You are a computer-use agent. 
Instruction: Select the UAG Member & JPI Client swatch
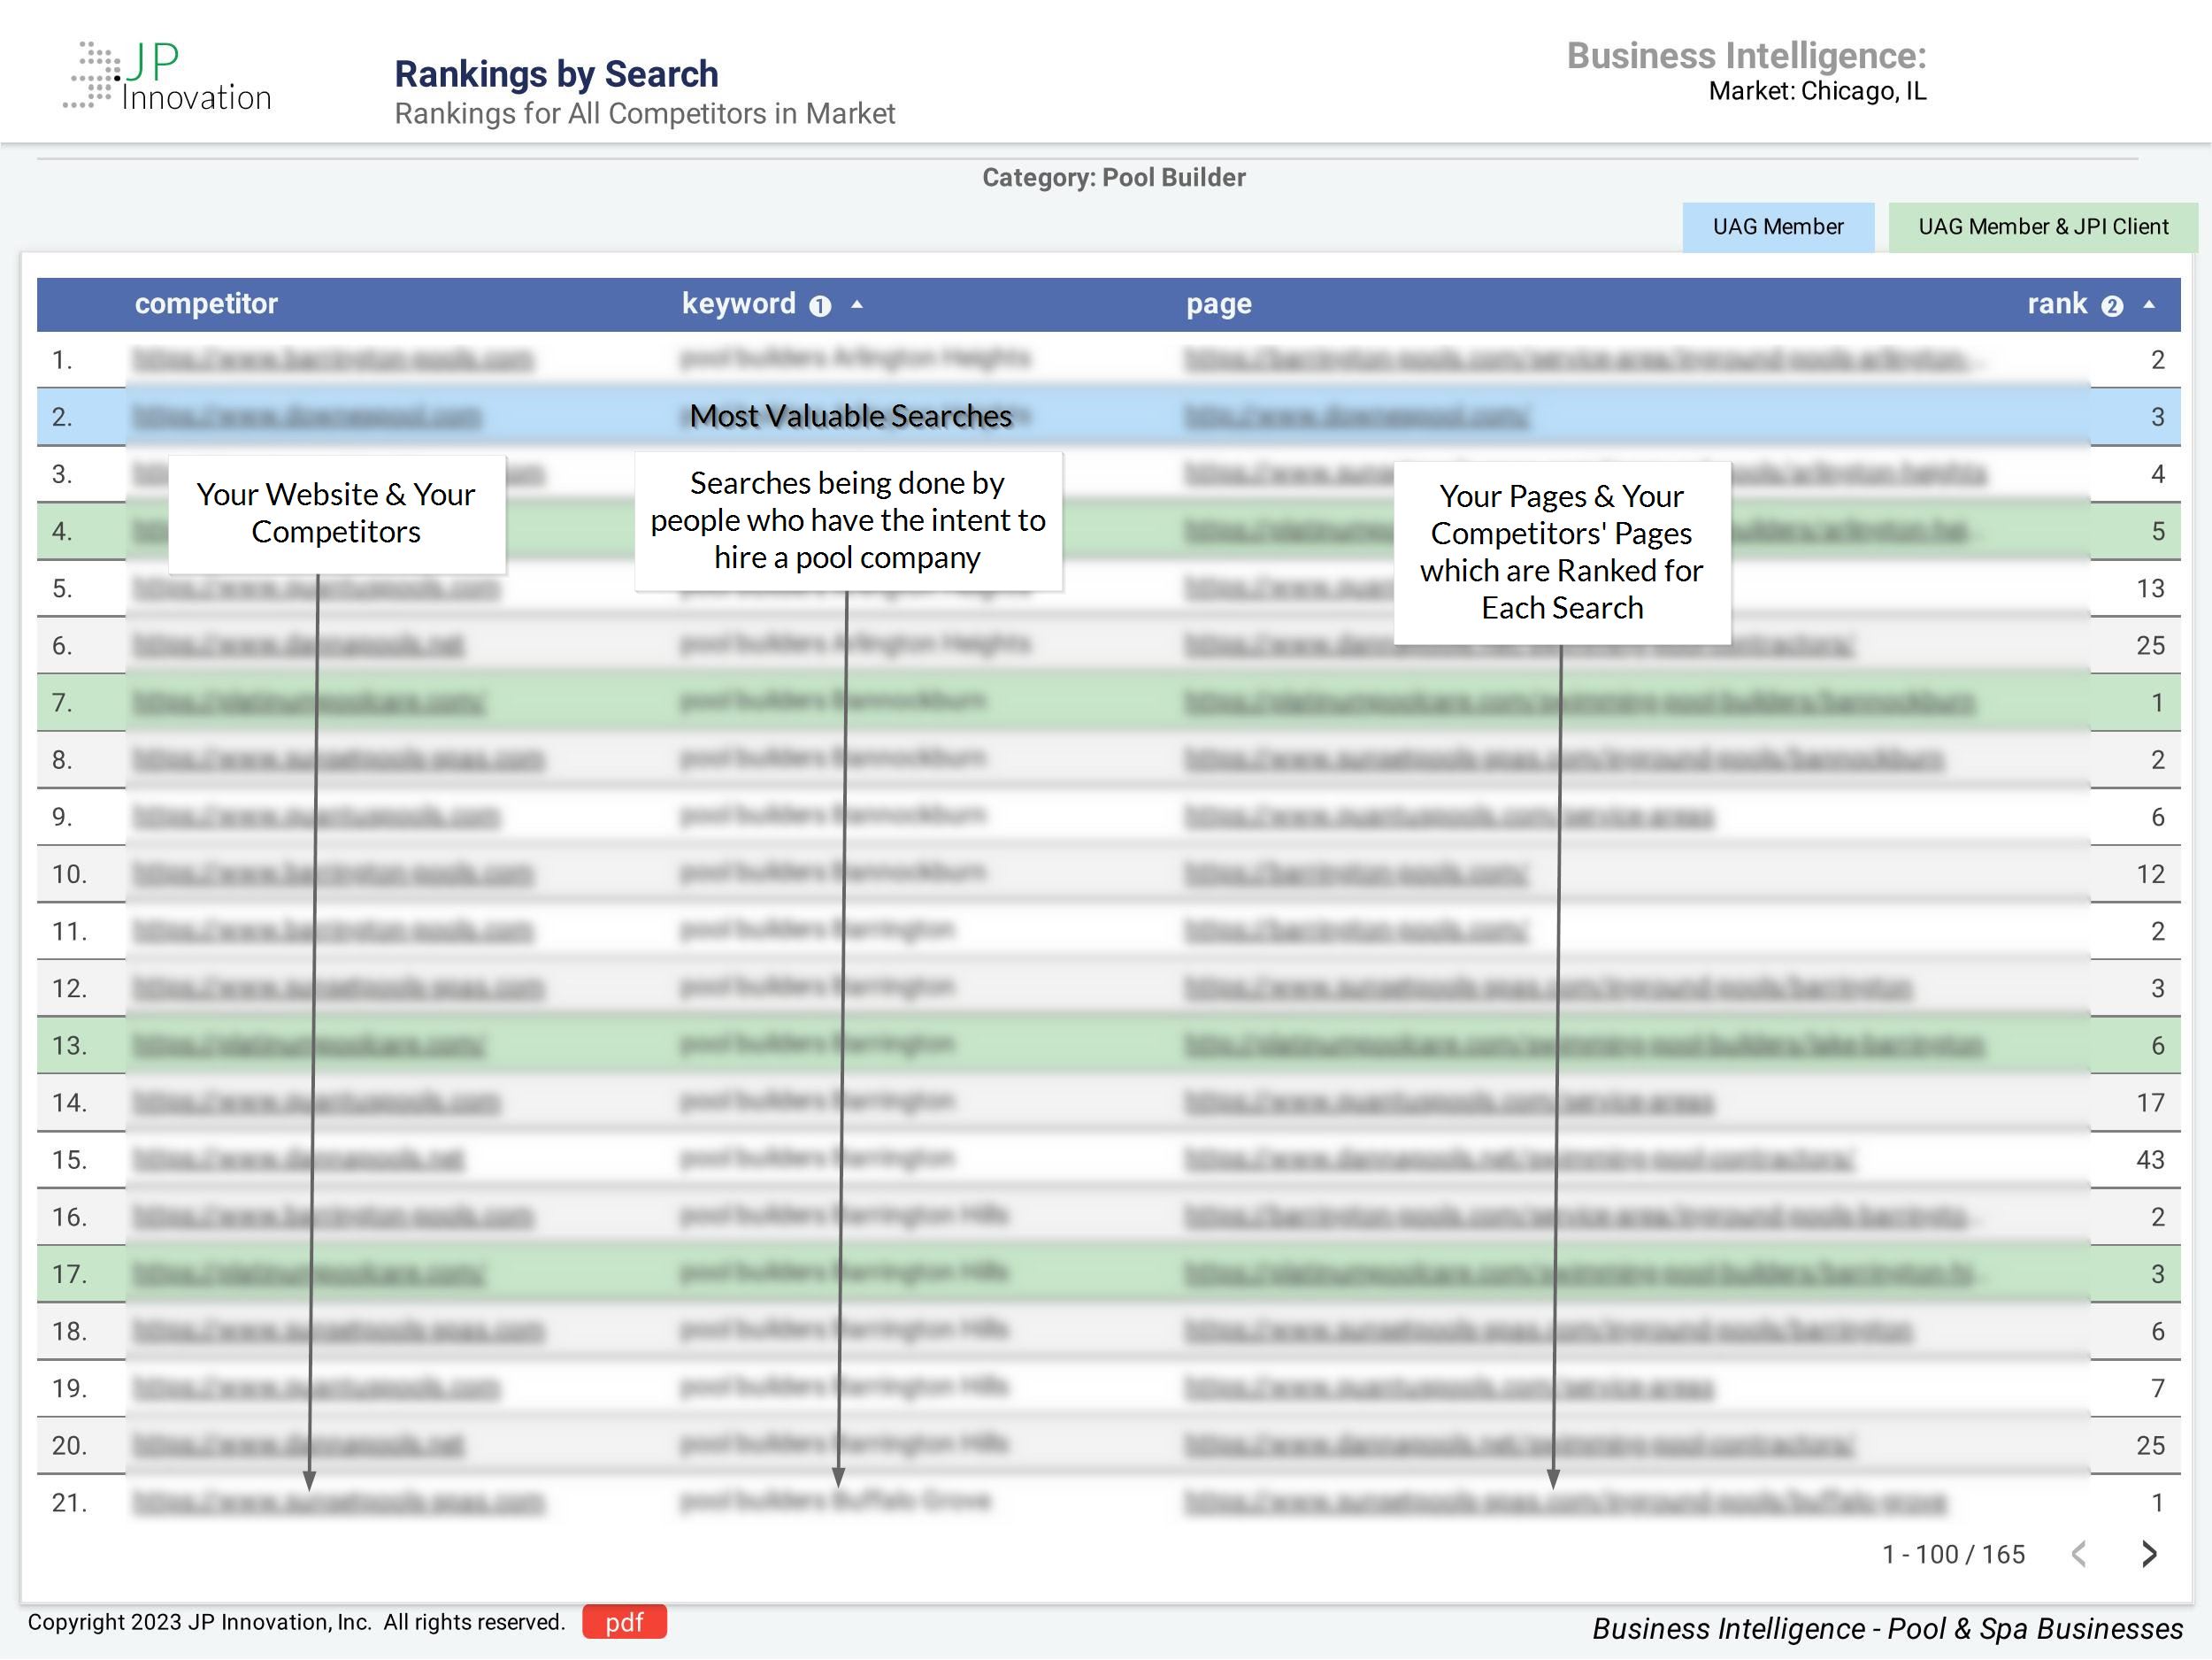[2043, 227]
